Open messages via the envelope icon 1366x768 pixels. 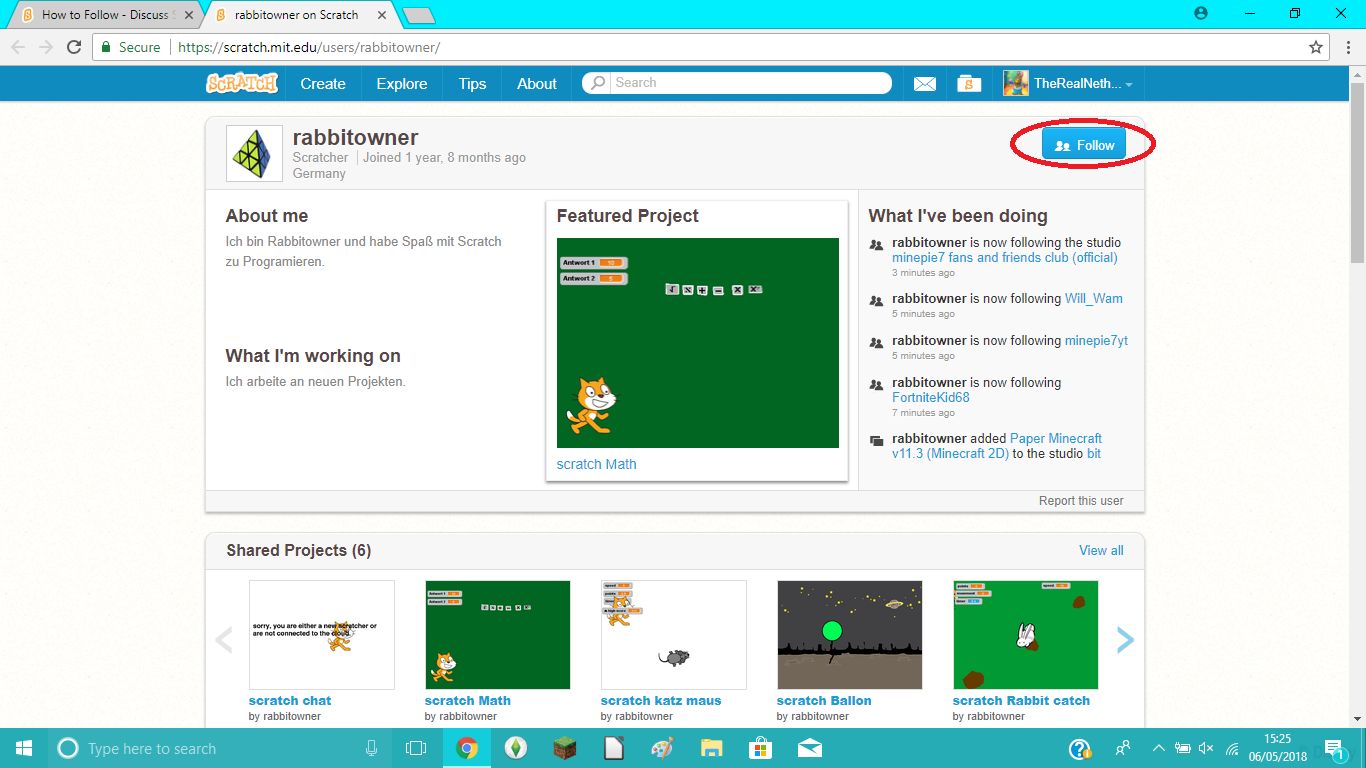tap(923, 83)
